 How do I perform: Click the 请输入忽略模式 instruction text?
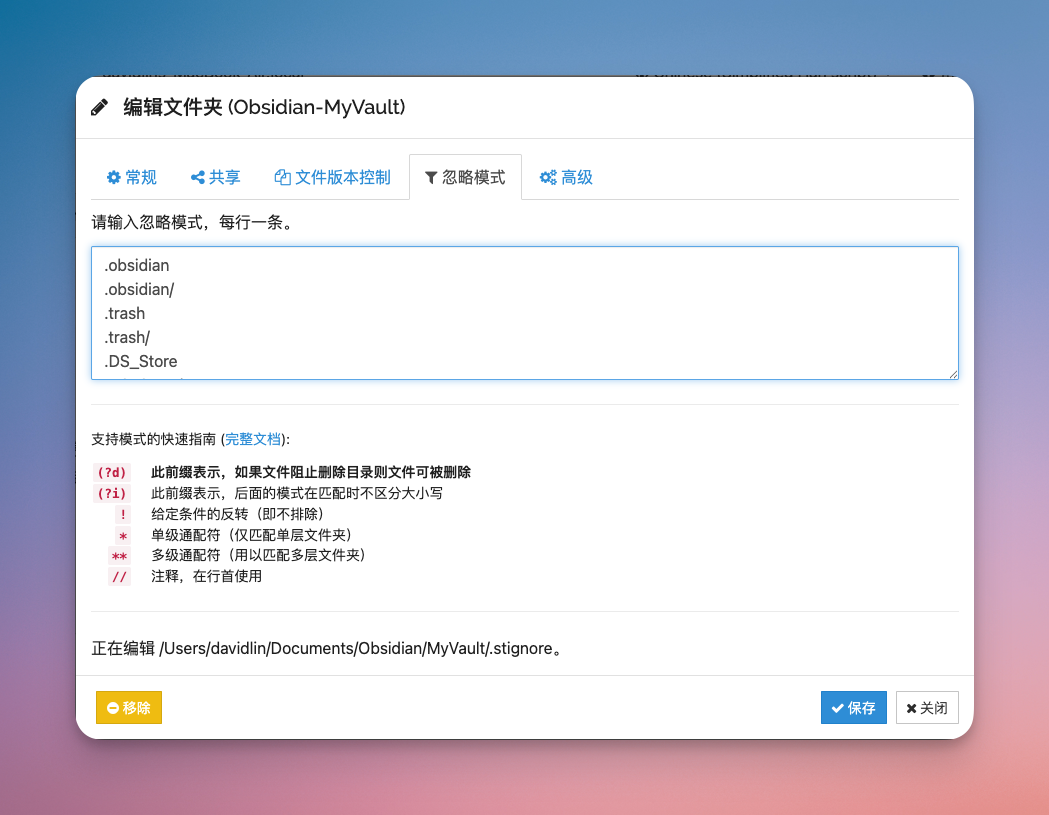[193, 222]
